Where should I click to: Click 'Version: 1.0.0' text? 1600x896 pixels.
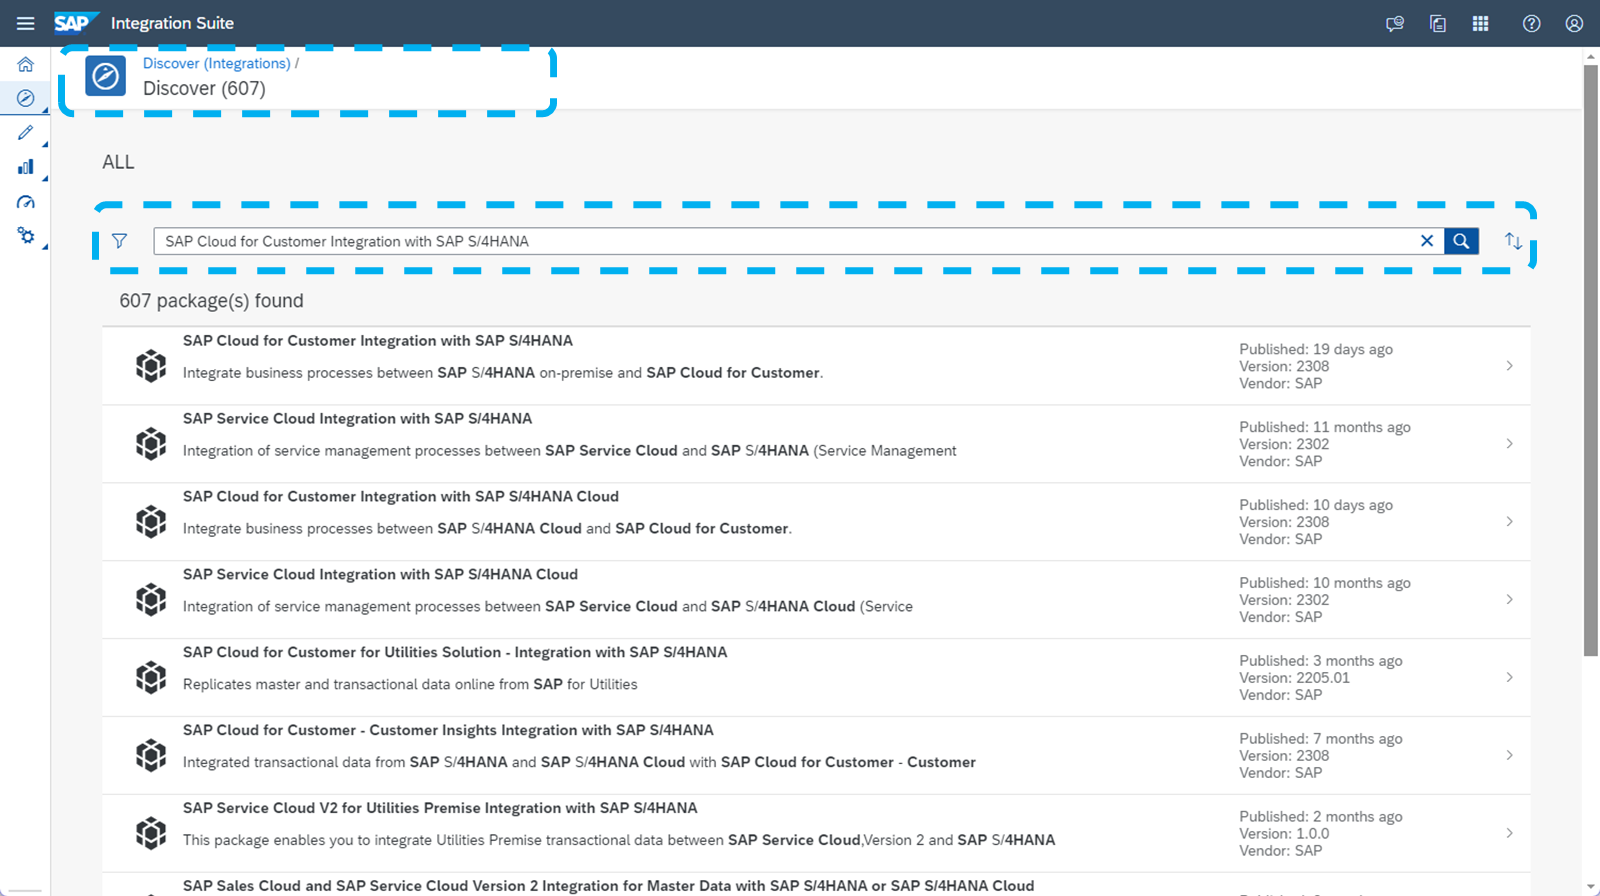(x=1284, y=834)
